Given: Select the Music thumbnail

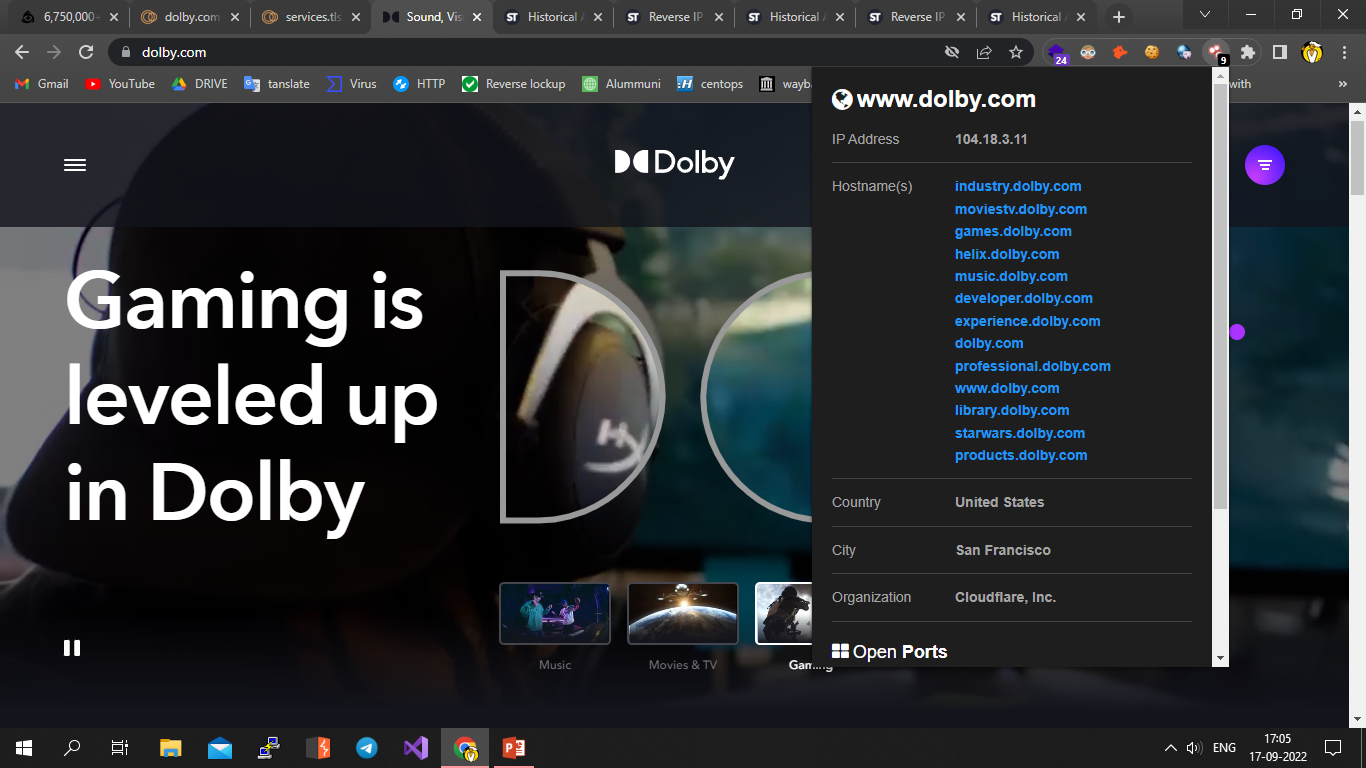Looking at the screenshot, I should [x=555, y=614].
